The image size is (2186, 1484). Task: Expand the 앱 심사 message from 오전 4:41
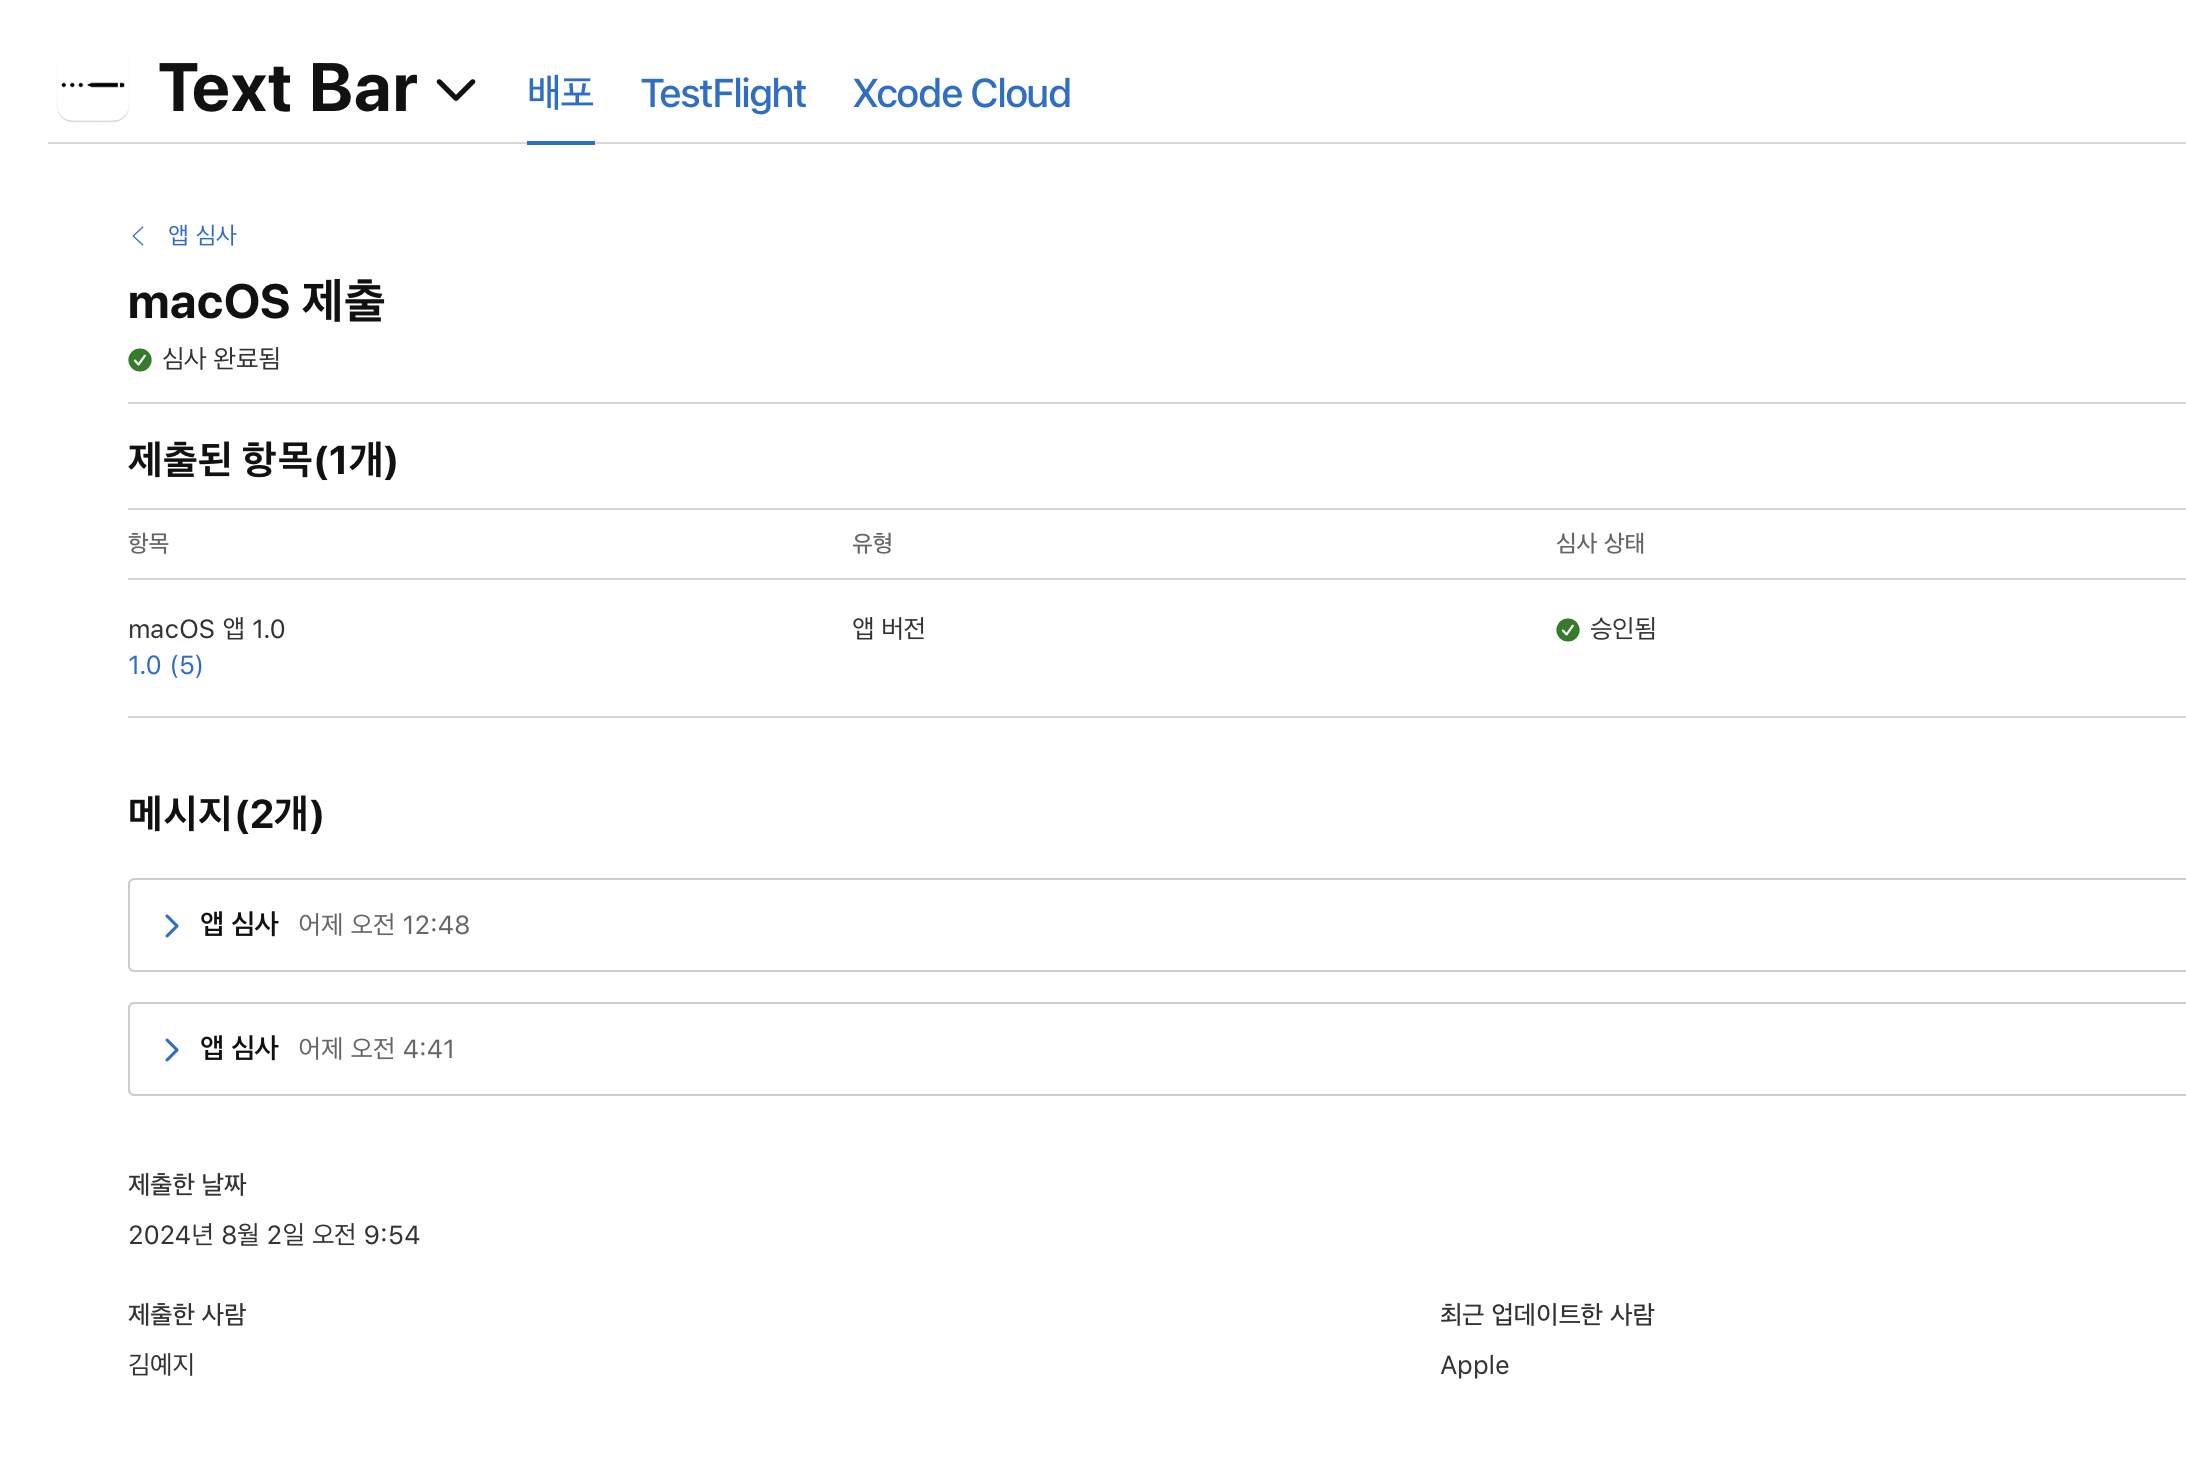(171, 1049)
